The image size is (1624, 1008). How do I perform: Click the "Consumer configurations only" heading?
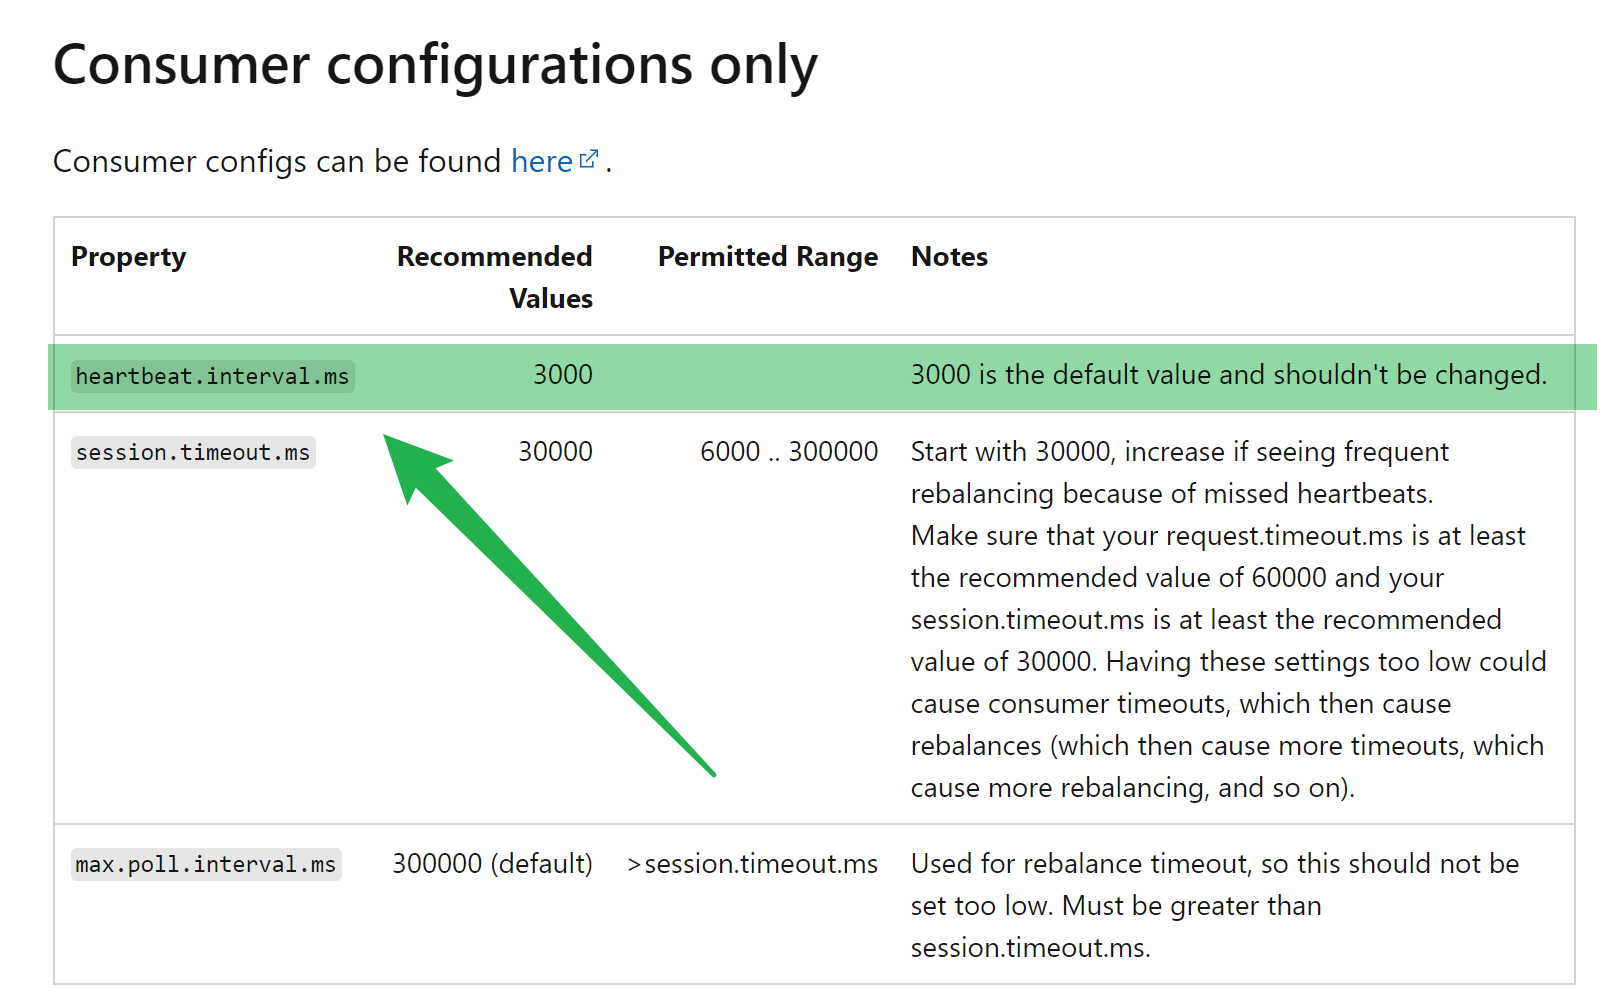[x=435, y=65]
